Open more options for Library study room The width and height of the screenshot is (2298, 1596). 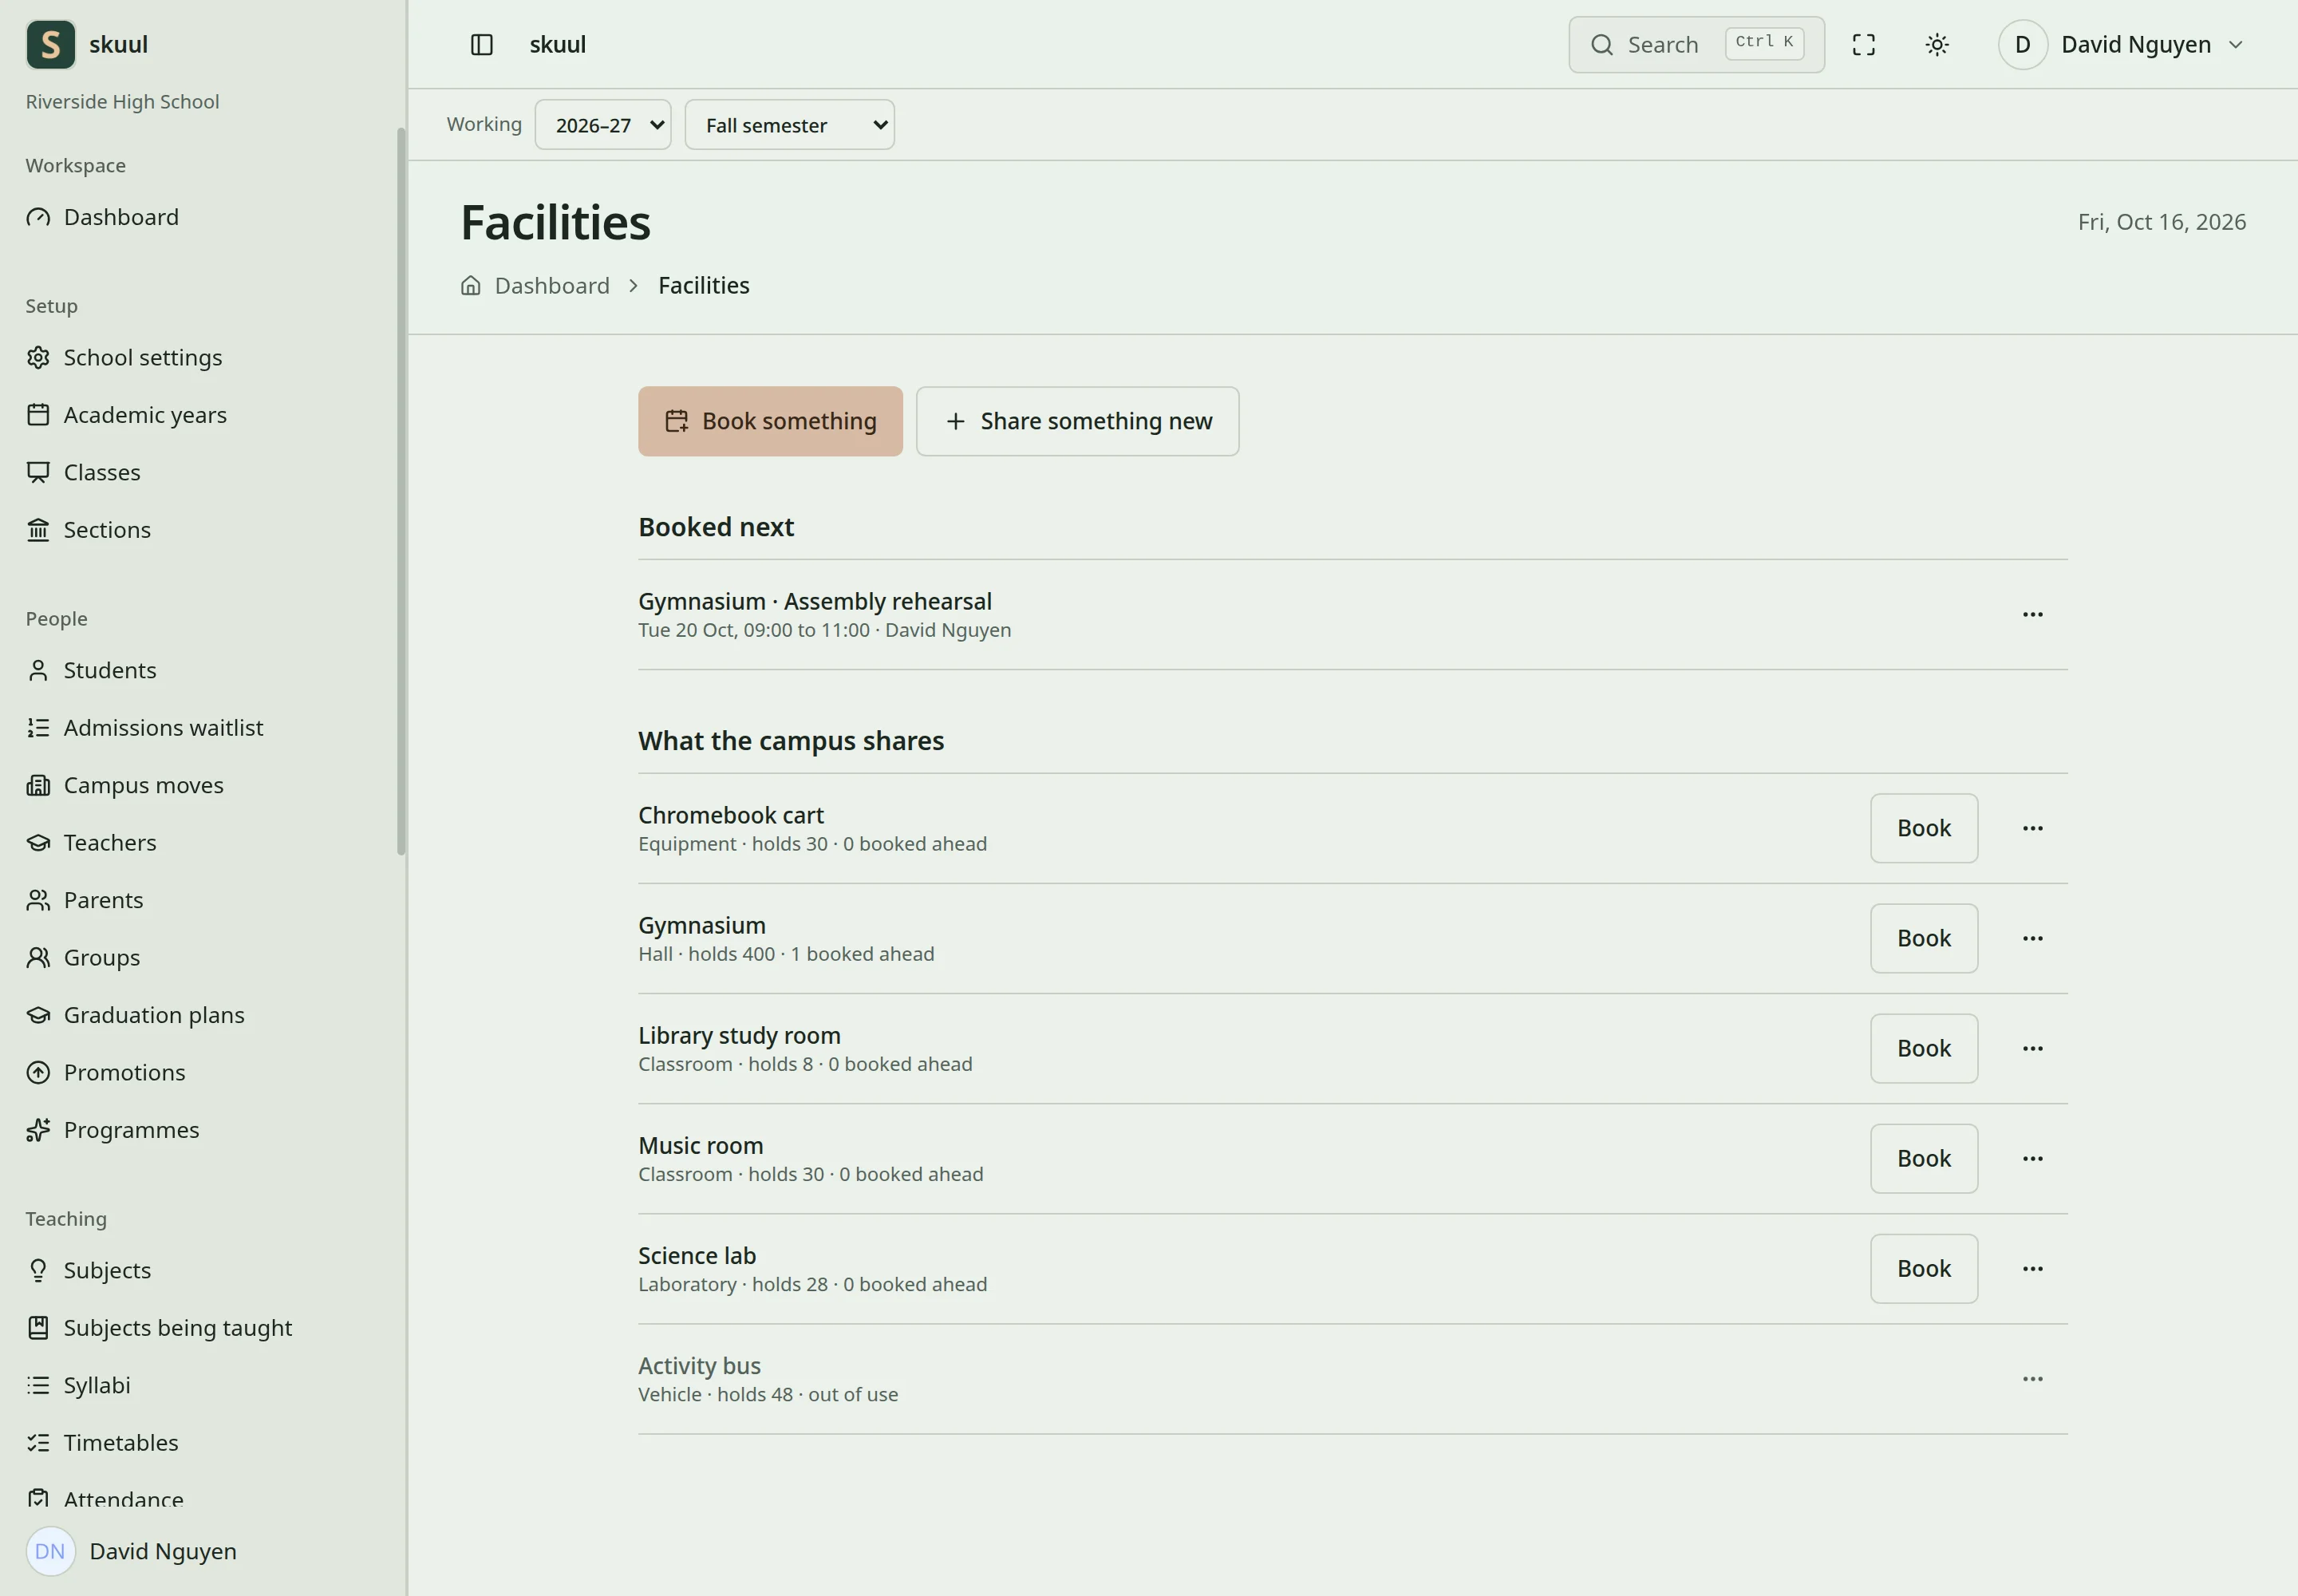click(2032, 1048)
